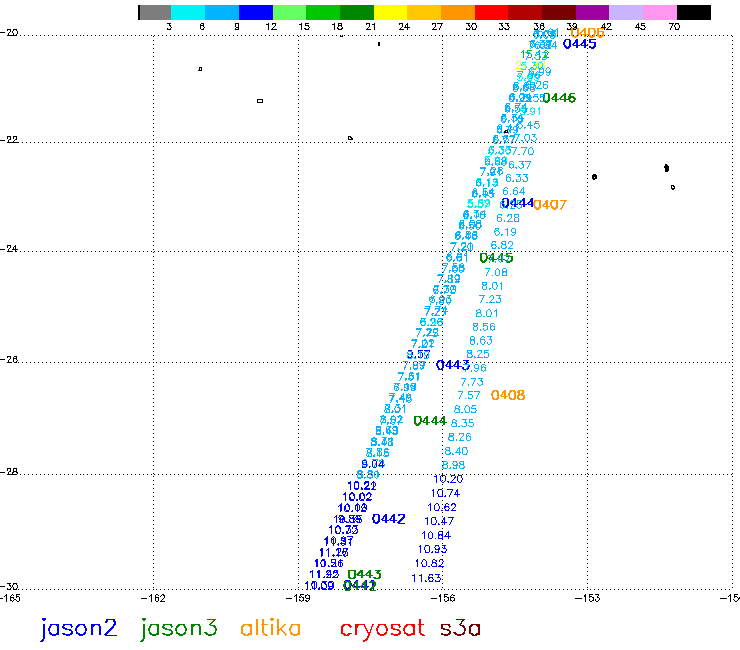
Task: Select the value 6.19 on right track
Action: (x=505, y=232)
